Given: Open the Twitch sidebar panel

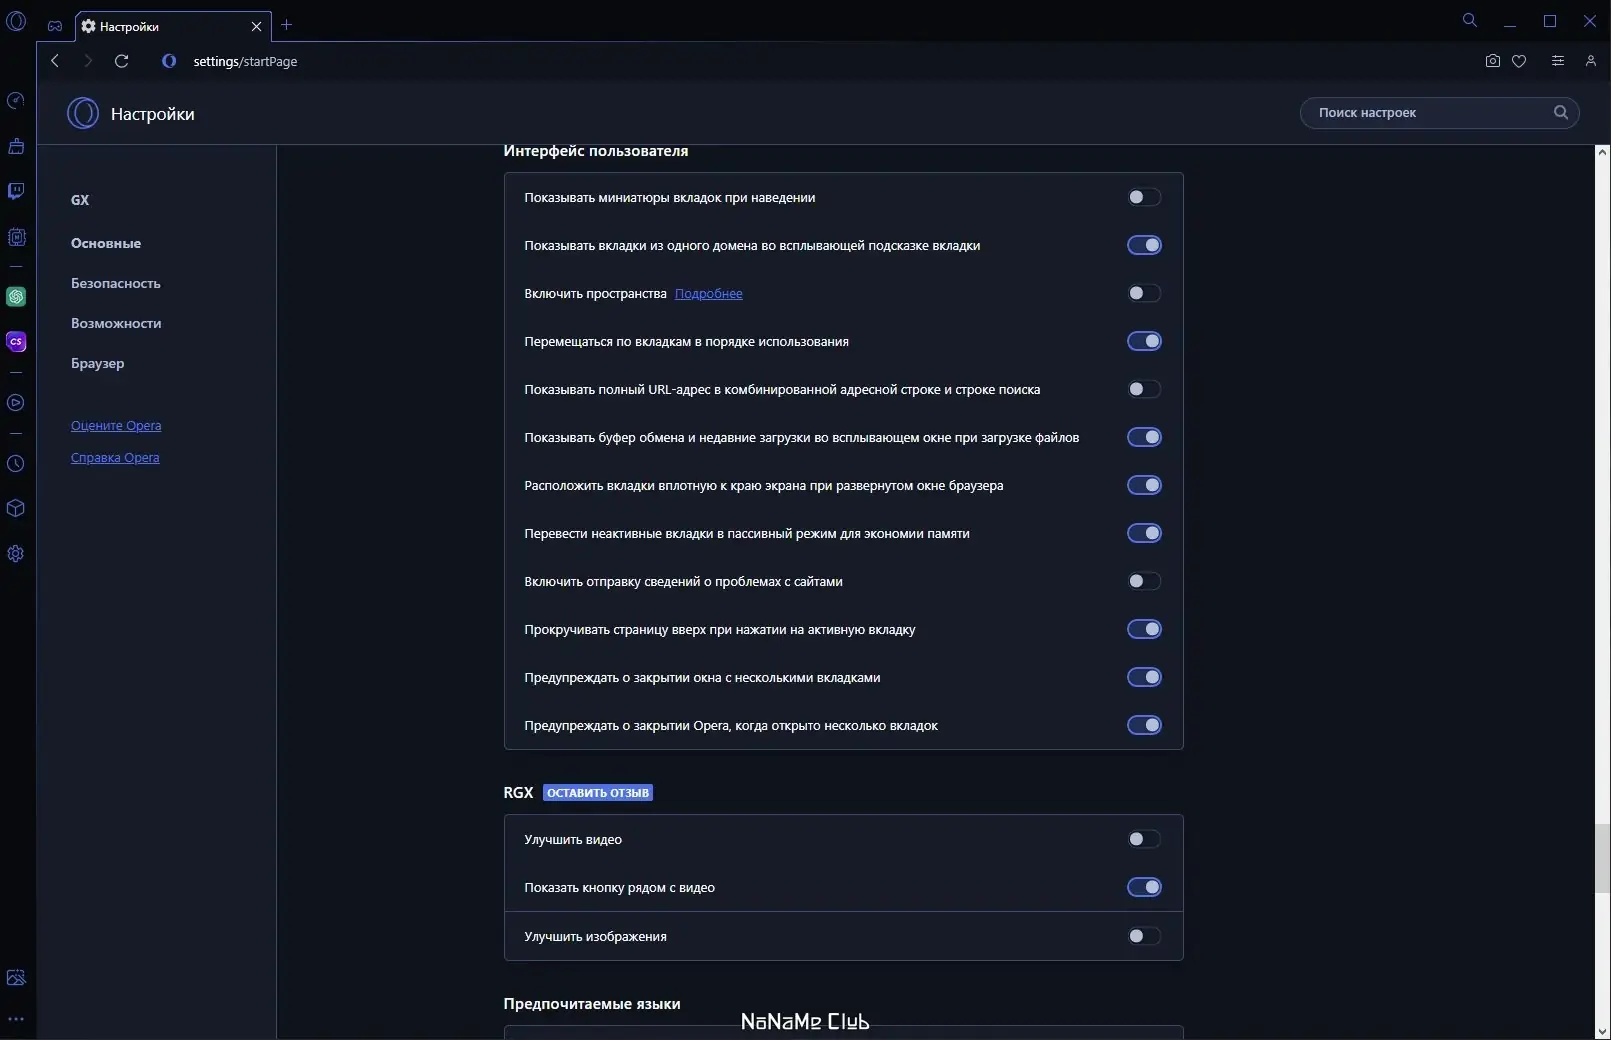Looking at the screenshot, I should point(16,191).
